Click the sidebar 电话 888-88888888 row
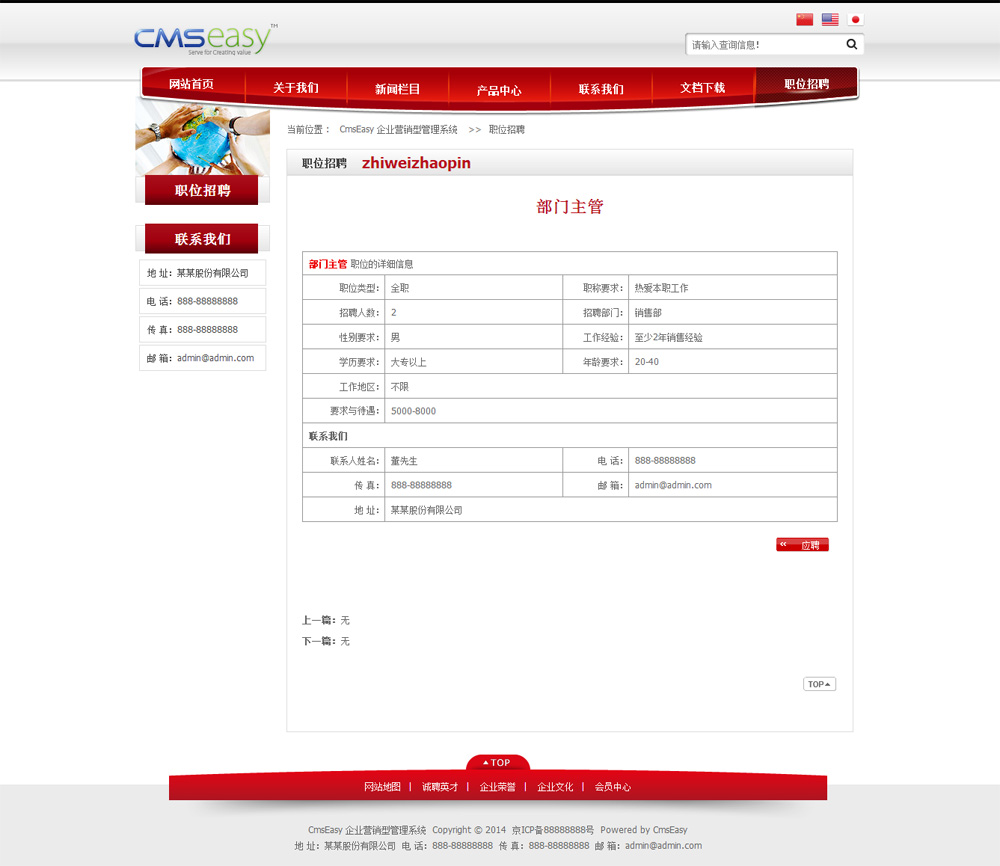This screenshot has height=866, width=1000. [x=202, y=301]
